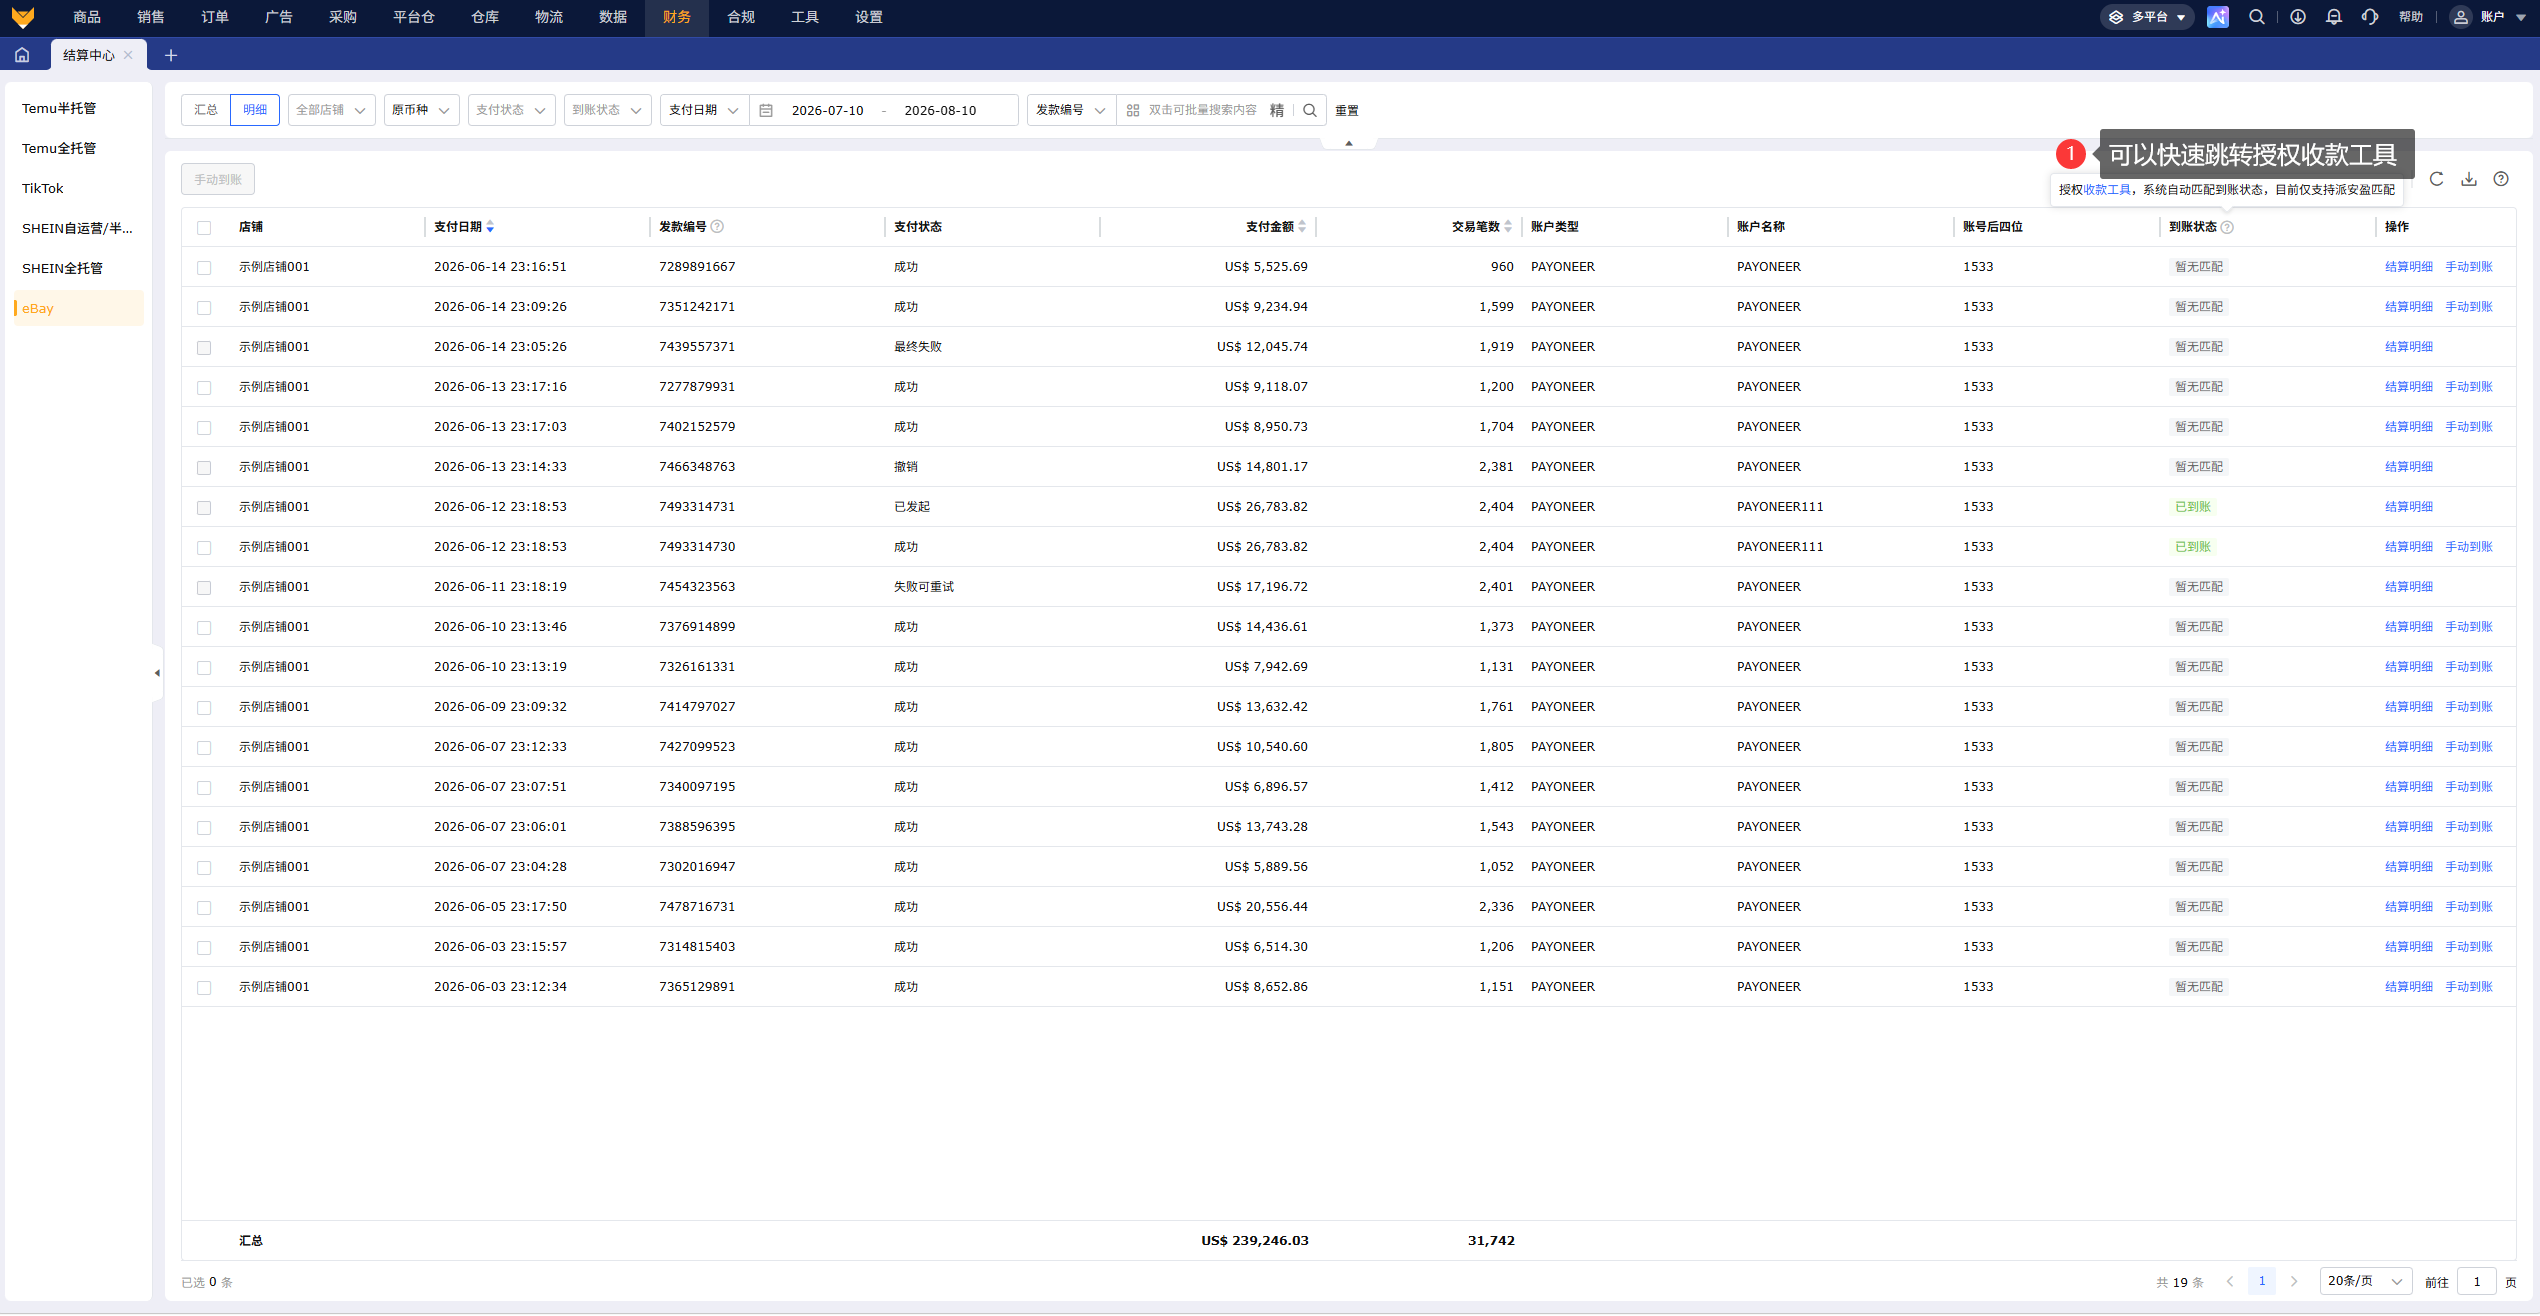The image size is (2540, 1316).
Task: Check the row with 发款编号 7454323563
Action: 204,587
